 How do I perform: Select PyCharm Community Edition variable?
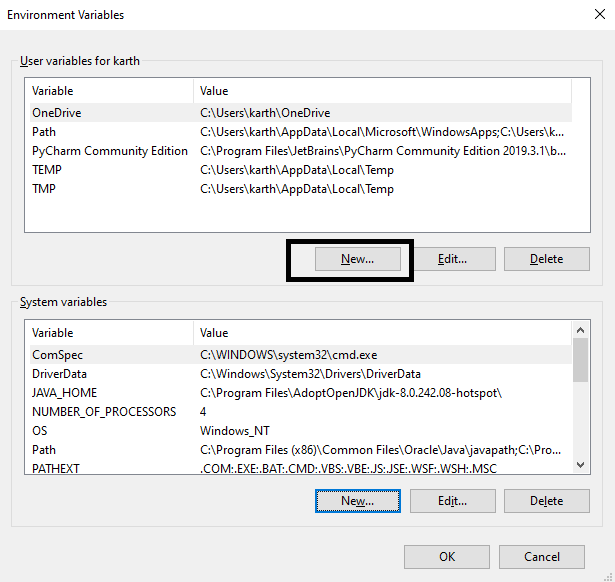tap(301, 151)
